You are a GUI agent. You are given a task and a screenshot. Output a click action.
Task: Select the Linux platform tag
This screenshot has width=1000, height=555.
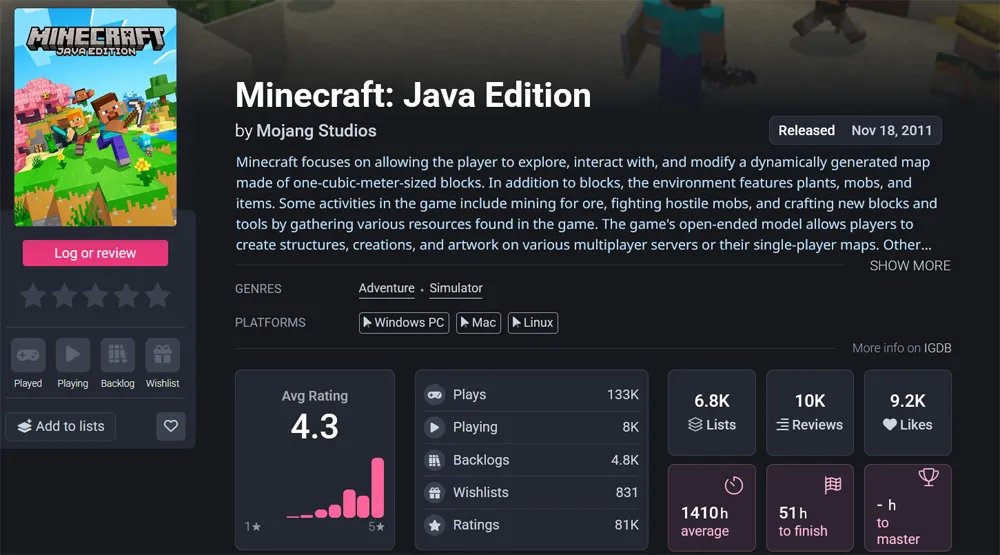click(533, 323)
